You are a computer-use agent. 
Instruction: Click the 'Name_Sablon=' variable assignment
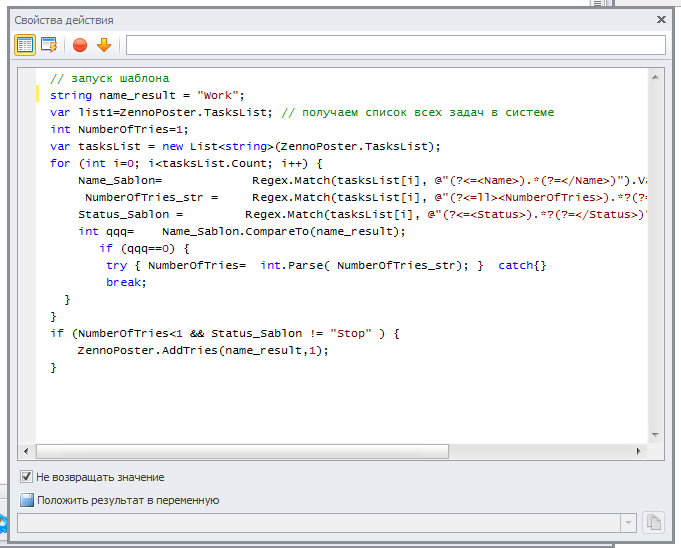(120, 180)
